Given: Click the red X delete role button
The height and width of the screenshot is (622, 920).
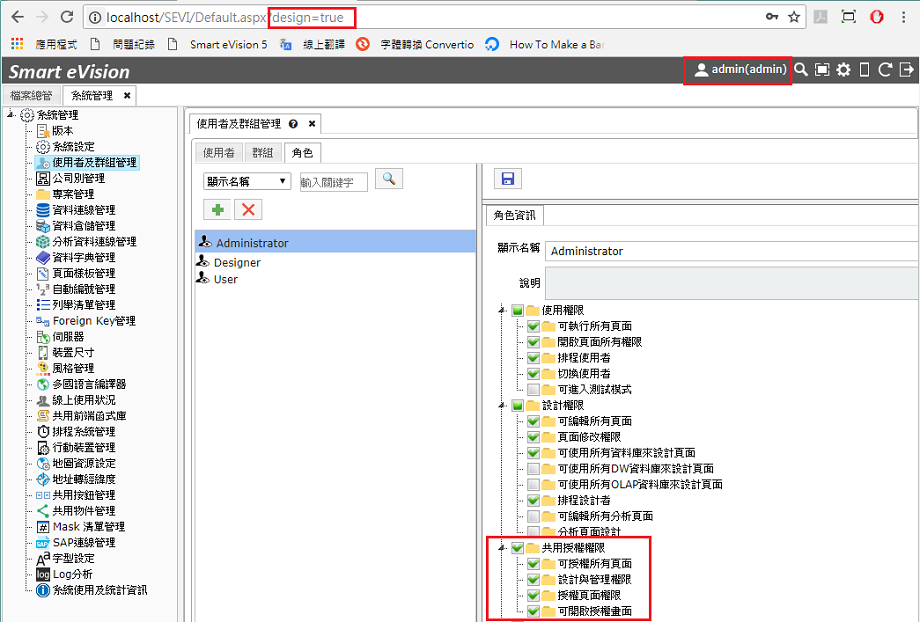Looking at the screenshot, I should pyautogui.click(x=248, y=209).
